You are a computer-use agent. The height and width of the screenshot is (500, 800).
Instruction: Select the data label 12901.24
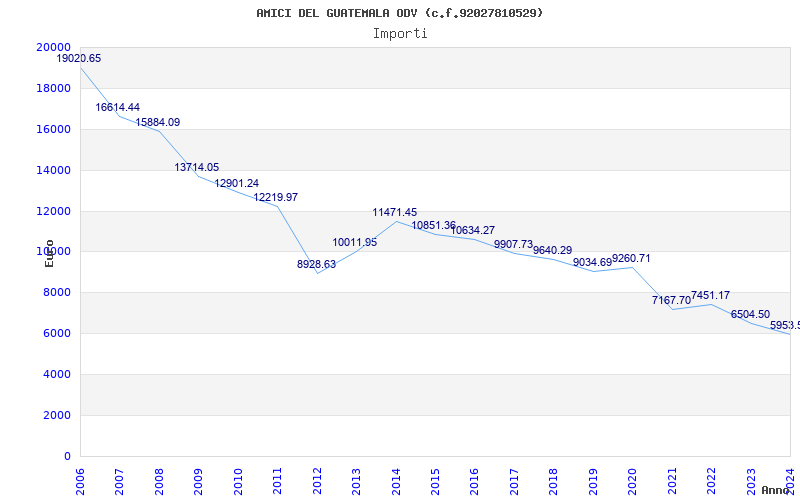[x=237, y=184]
